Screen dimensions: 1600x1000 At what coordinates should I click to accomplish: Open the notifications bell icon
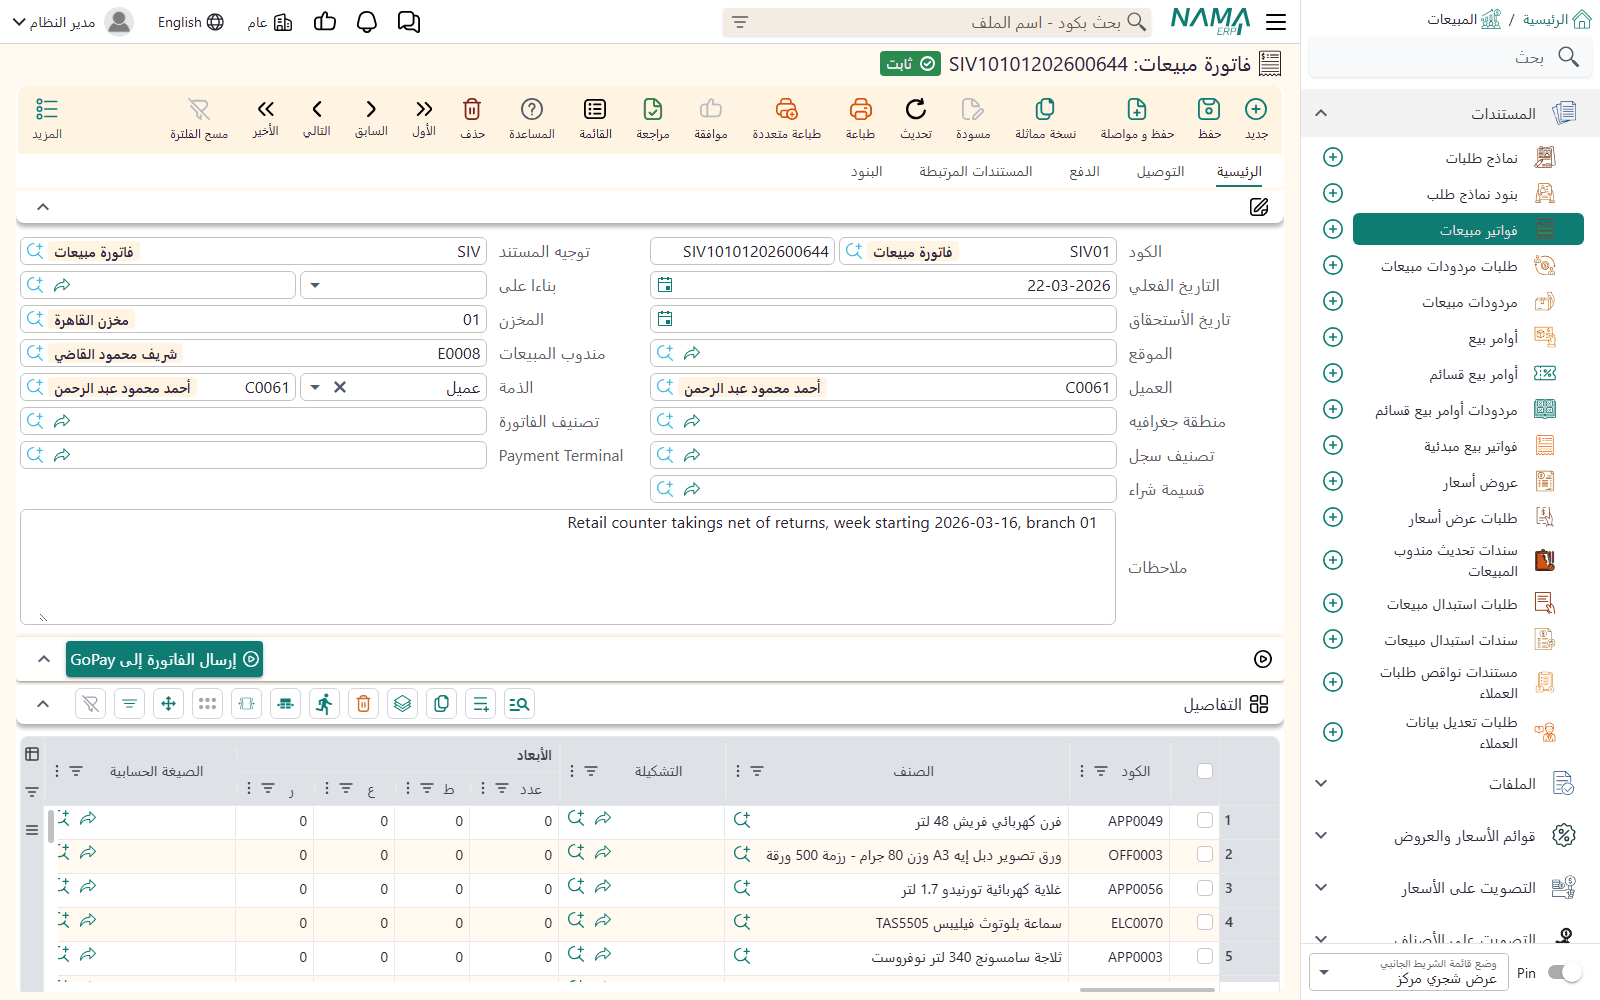click(x=367, y=22)
